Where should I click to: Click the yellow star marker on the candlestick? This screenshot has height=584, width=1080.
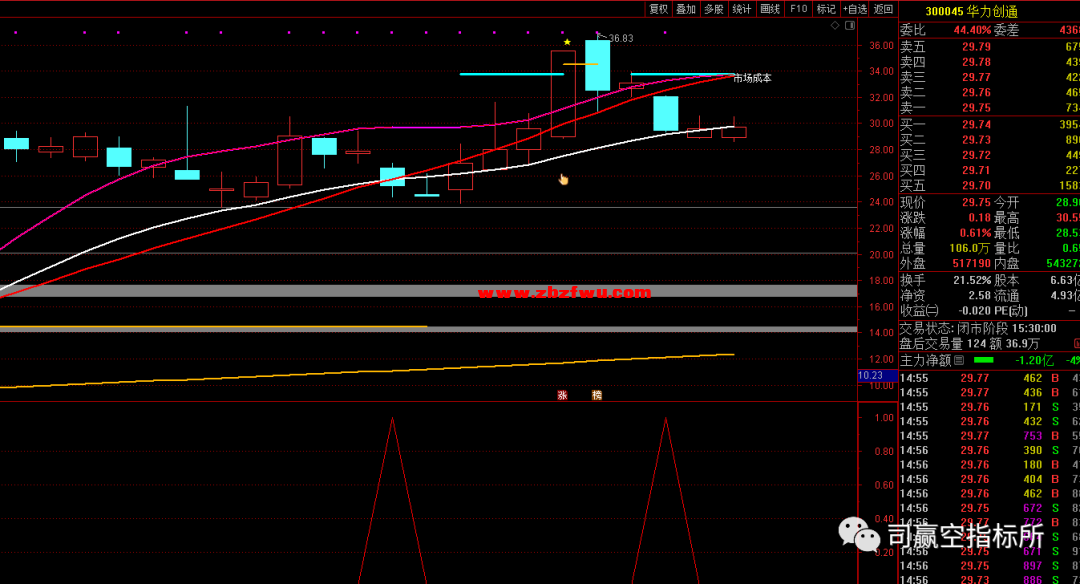click(x=567, y=43)
